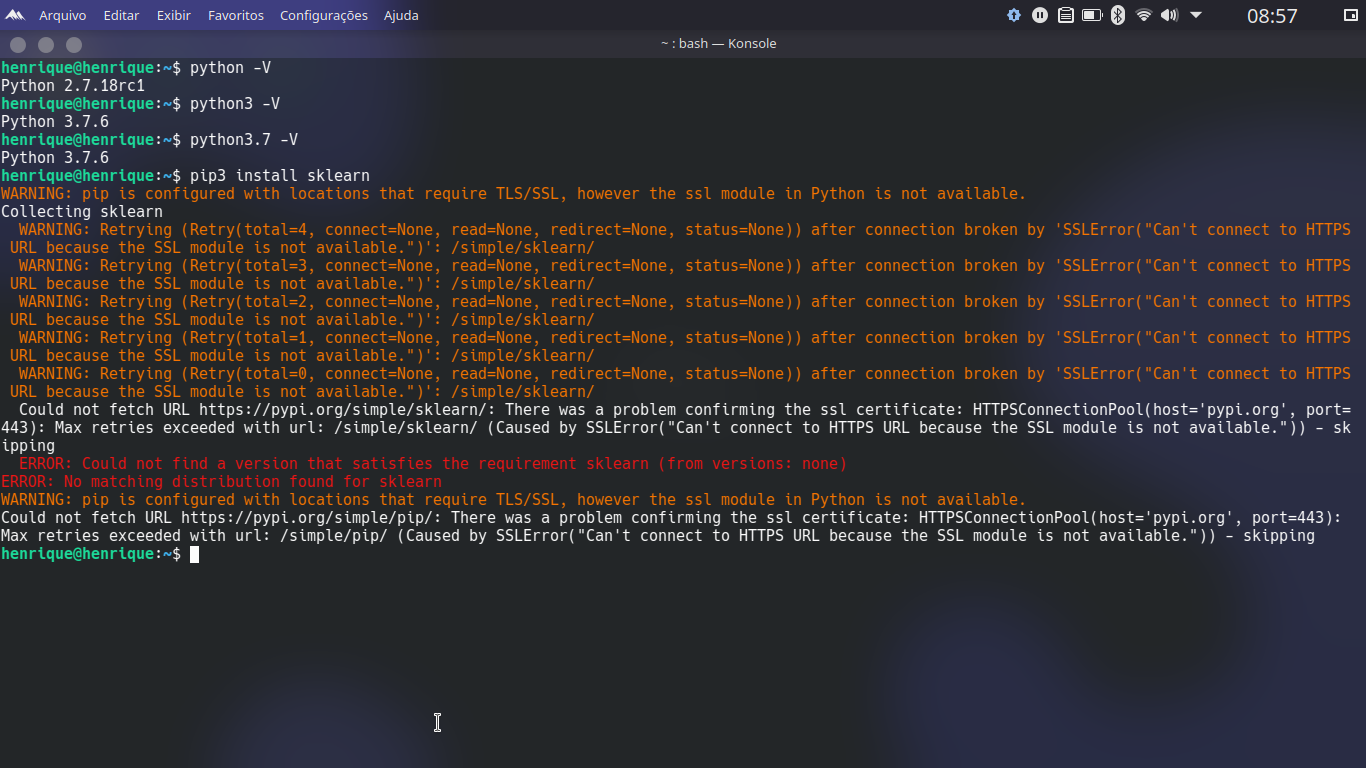This screenshot has height=768, width=1366.
Task: Click the blue software updates tray icon
Action: click(x=1014, y=15)
